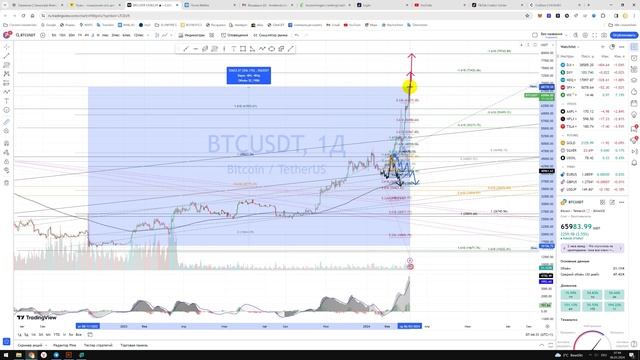
Task: Open the go-to-date calendar icon
Action: (x=90, y=335)
